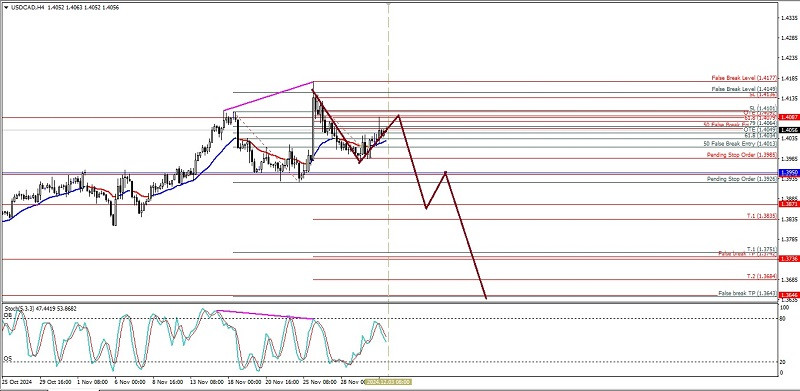Select the 'Pending Stop Order (1.3926)' gray label
800x391 pixels.
coord(741,179)
